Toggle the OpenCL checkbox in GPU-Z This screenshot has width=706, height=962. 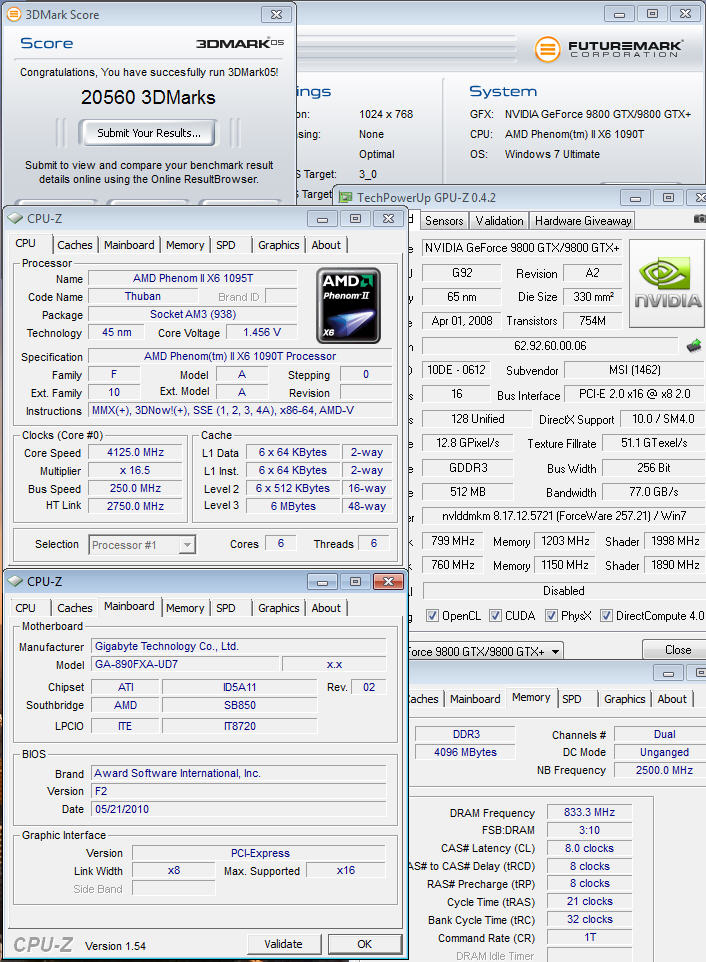click(x=432, y=615)
